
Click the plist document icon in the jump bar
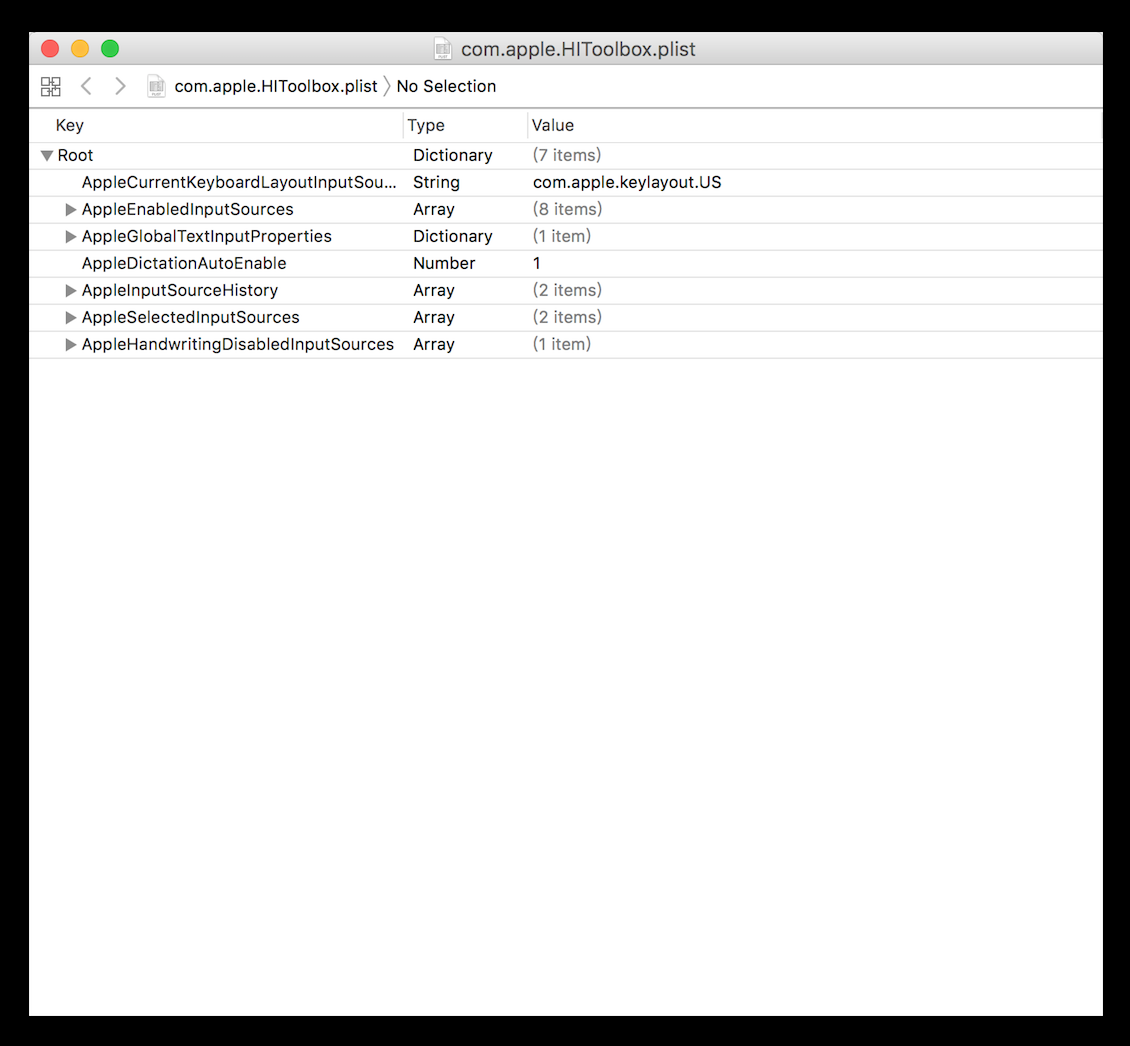click(156, 86)
